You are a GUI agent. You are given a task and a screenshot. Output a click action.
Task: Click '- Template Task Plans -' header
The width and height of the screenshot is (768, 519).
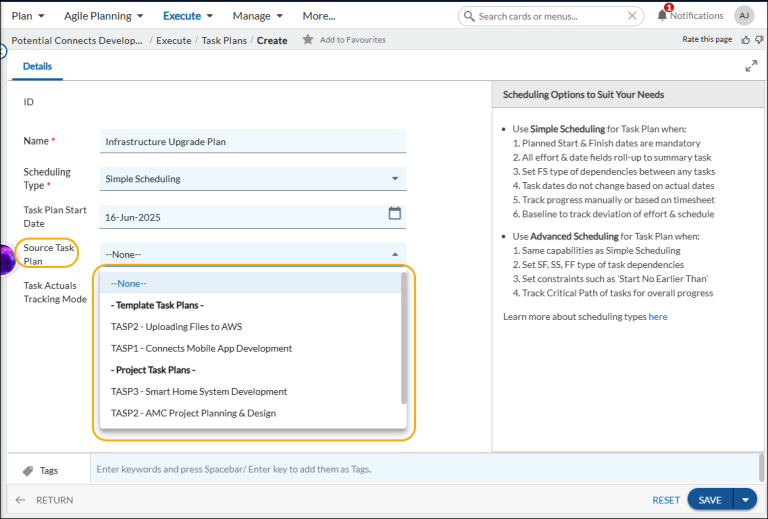(x=157, y=305)
